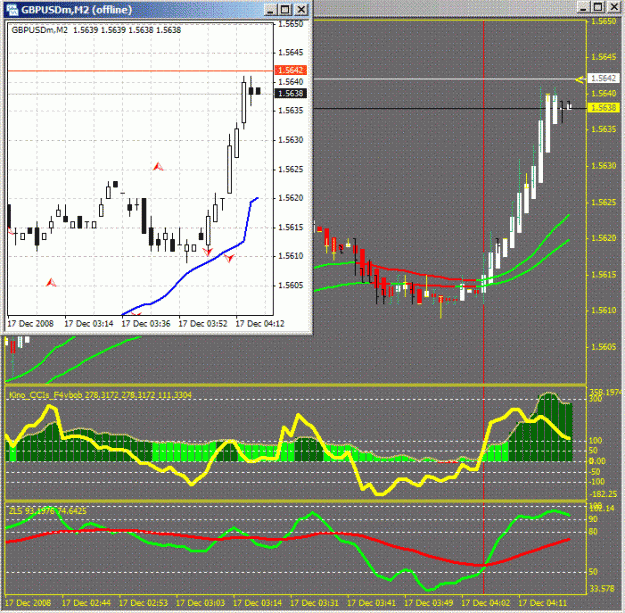Click the 17 Dec 04:02 time label on dark chart

pos(485,603)
